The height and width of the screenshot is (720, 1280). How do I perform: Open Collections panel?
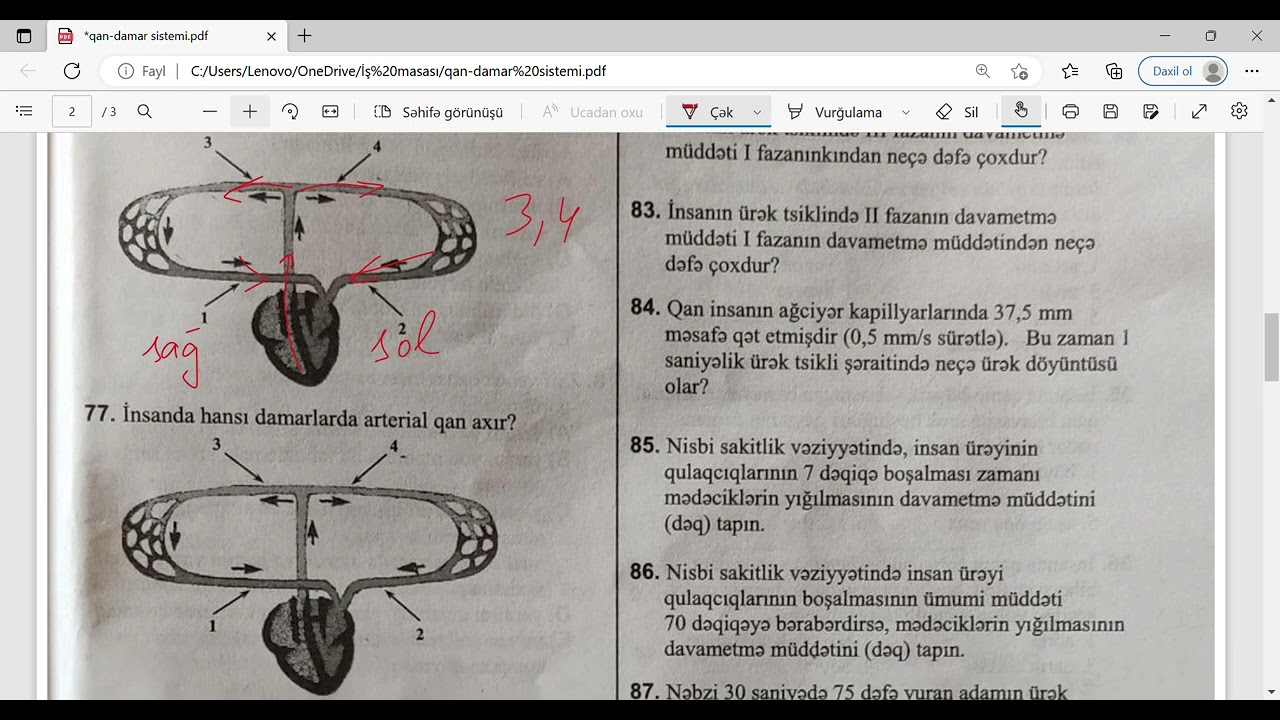tap(1114, 71)
